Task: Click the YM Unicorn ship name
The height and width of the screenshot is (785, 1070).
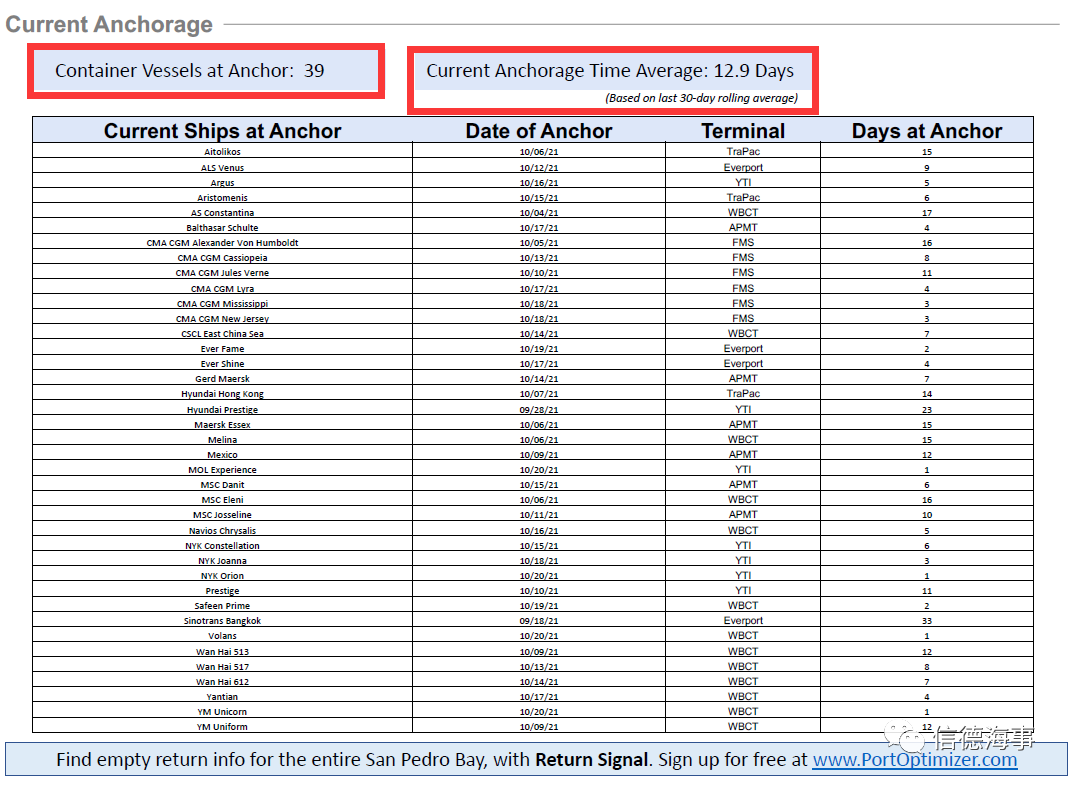Action: (x=222, y=711)
